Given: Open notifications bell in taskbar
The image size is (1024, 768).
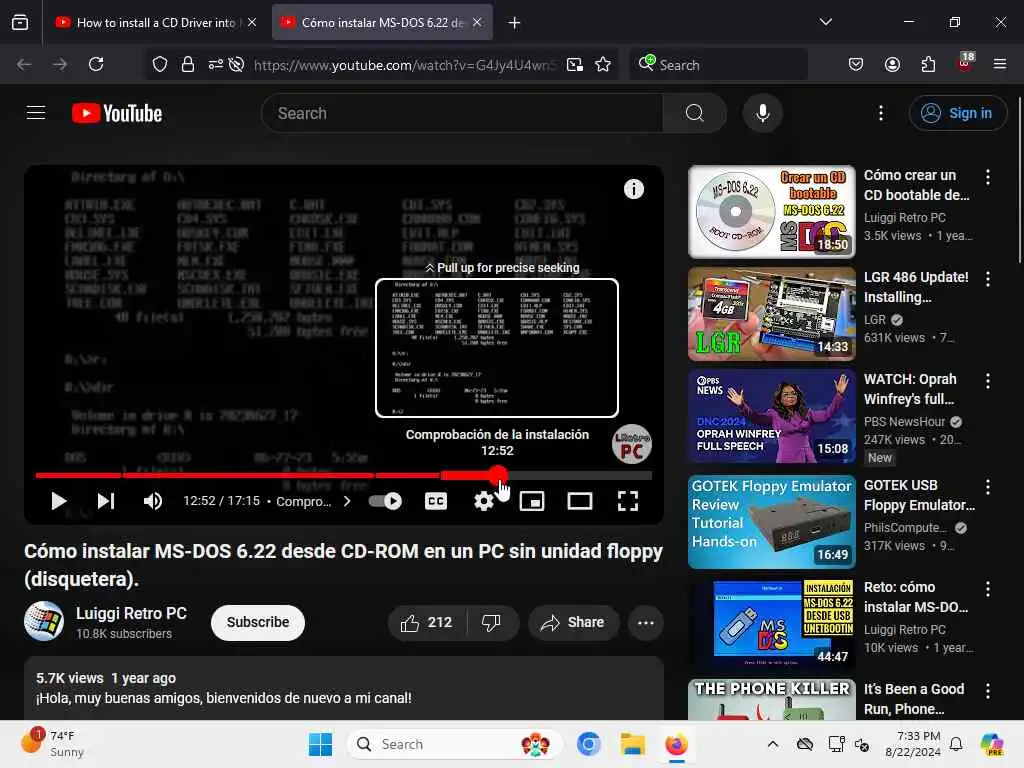Looking at the screenshot, I should coord(956,744).
